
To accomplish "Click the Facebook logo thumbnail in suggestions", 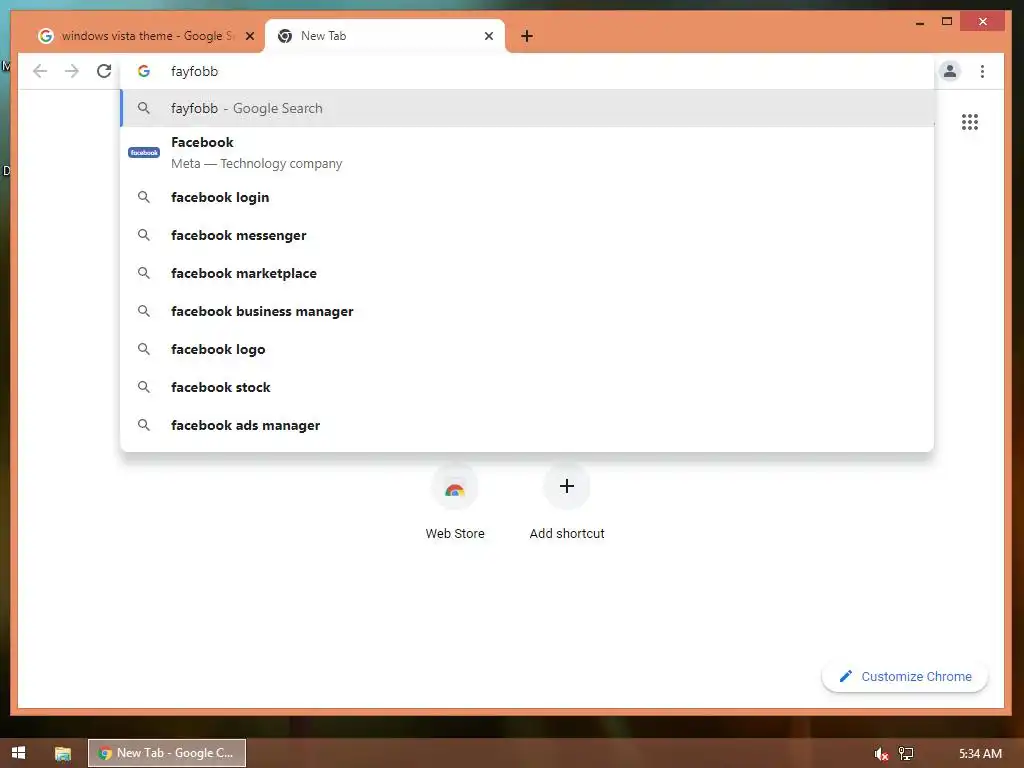I will (144, 152).
